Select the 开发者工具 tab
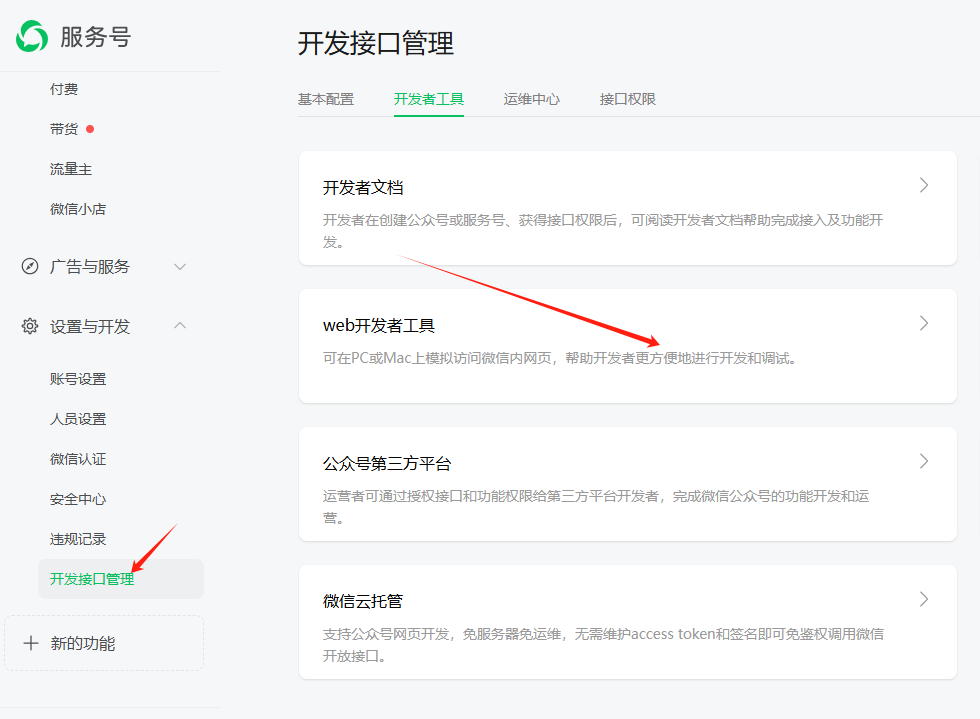 pos(429,99)
